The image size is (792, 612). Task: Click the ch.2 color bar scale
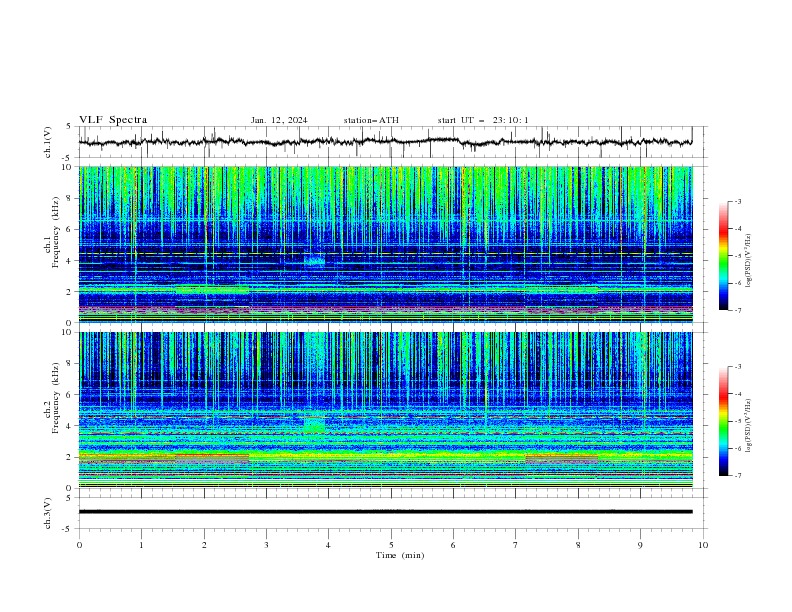pos(723,421)
